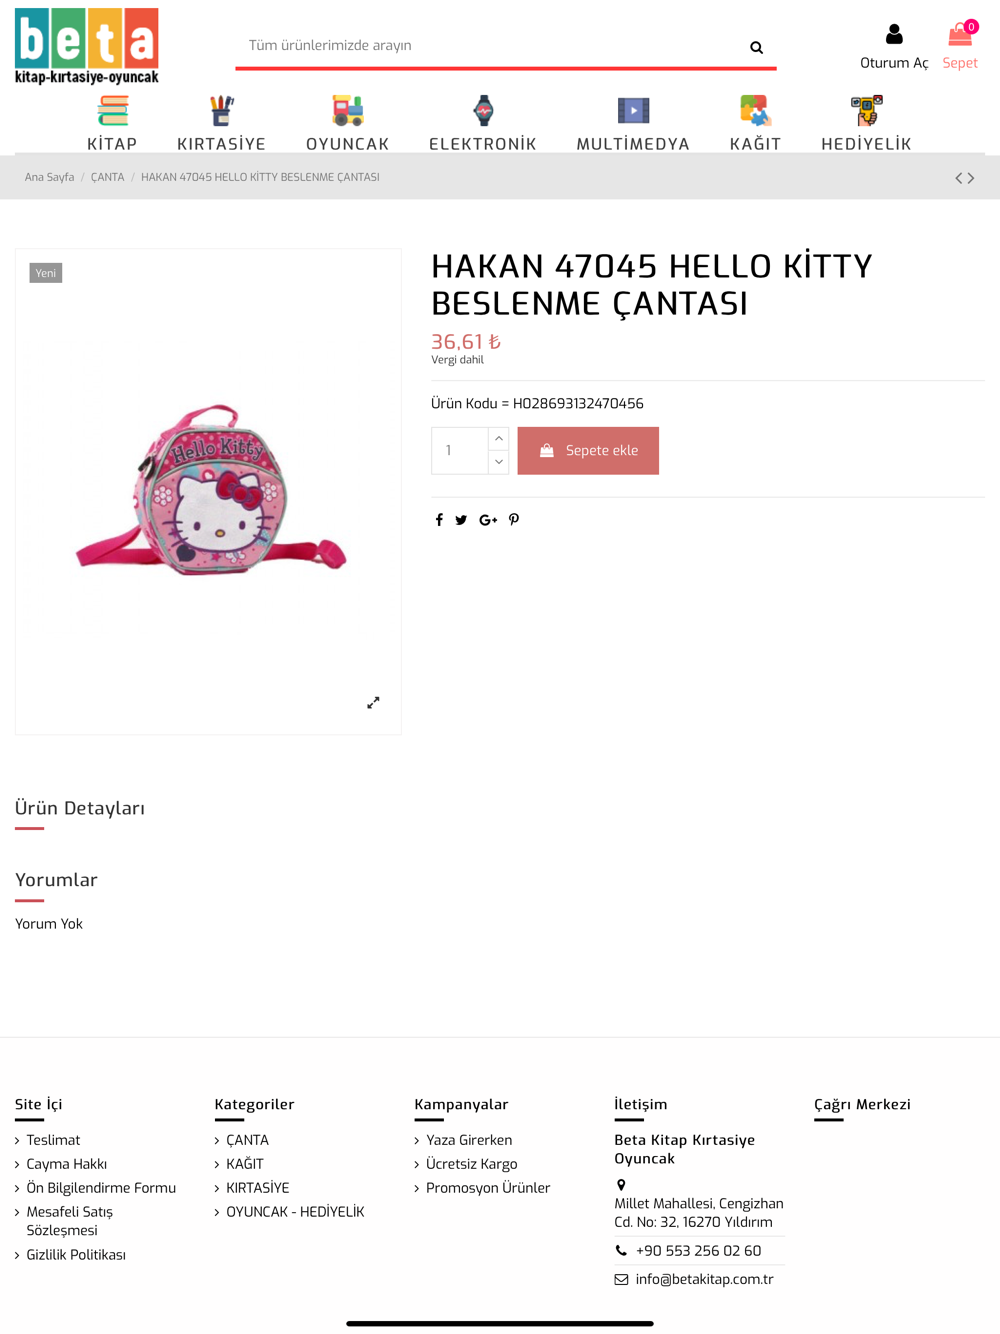Pin the product on Pinterest
The width and height of the screenshot is (1000, 1334).
click(514, 520)
